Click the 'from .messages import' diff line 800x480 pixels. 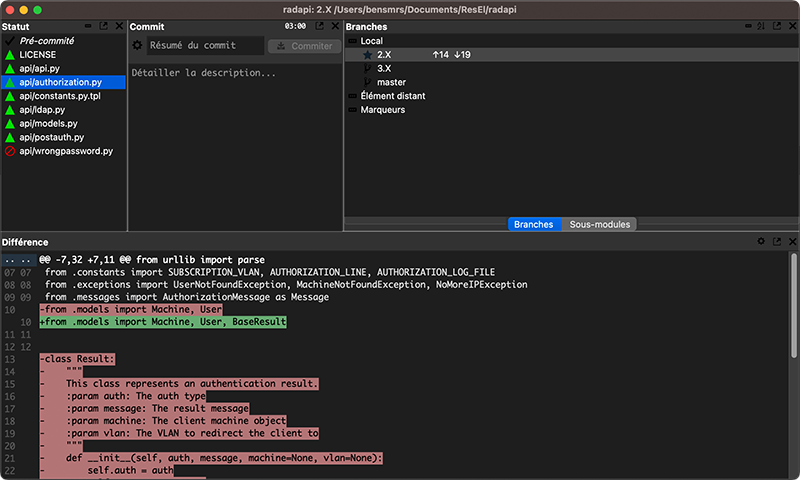point(187,297)
